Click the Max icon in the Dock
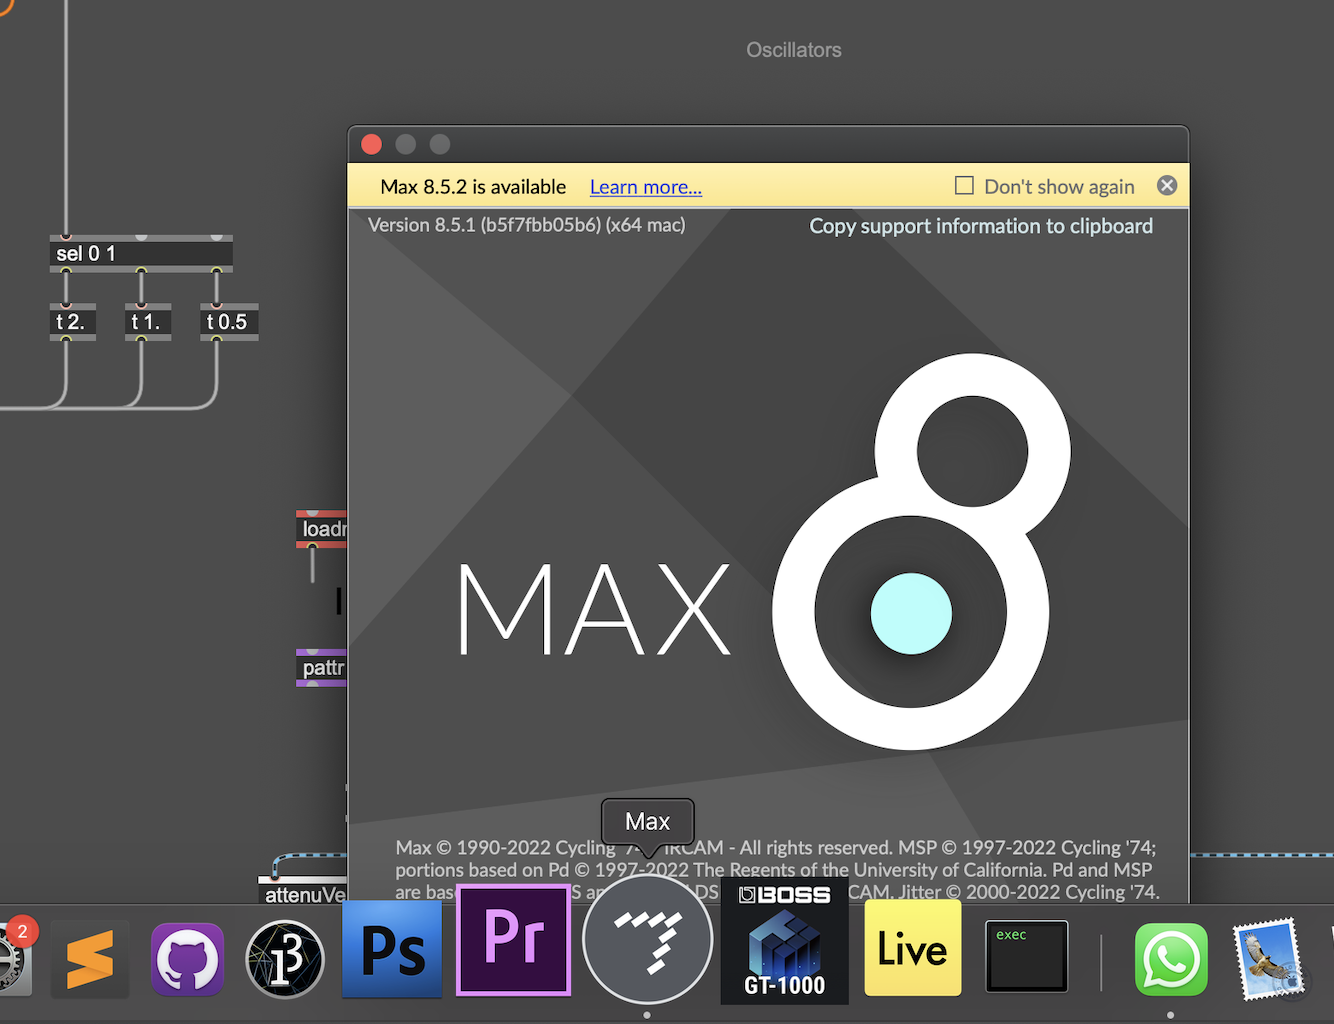The image size is (1334, 1024). coord(648,941)
